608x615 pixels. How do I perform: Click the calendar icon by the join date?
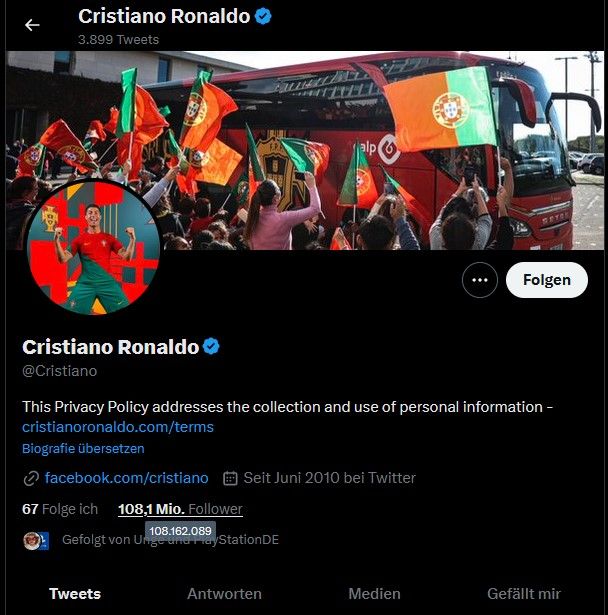point(230,478)
